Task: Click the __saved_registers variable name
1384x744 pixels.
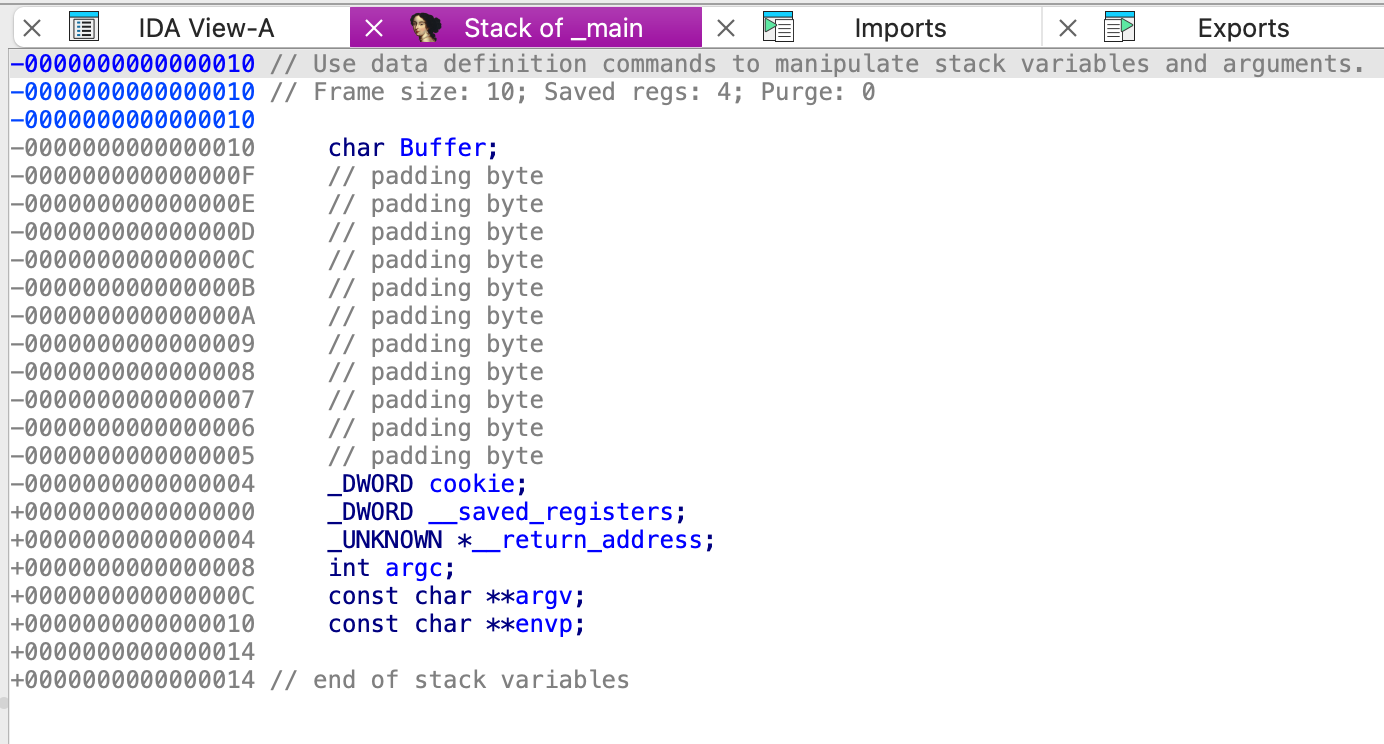Action: pyautogui.click(x=551, y=512)
